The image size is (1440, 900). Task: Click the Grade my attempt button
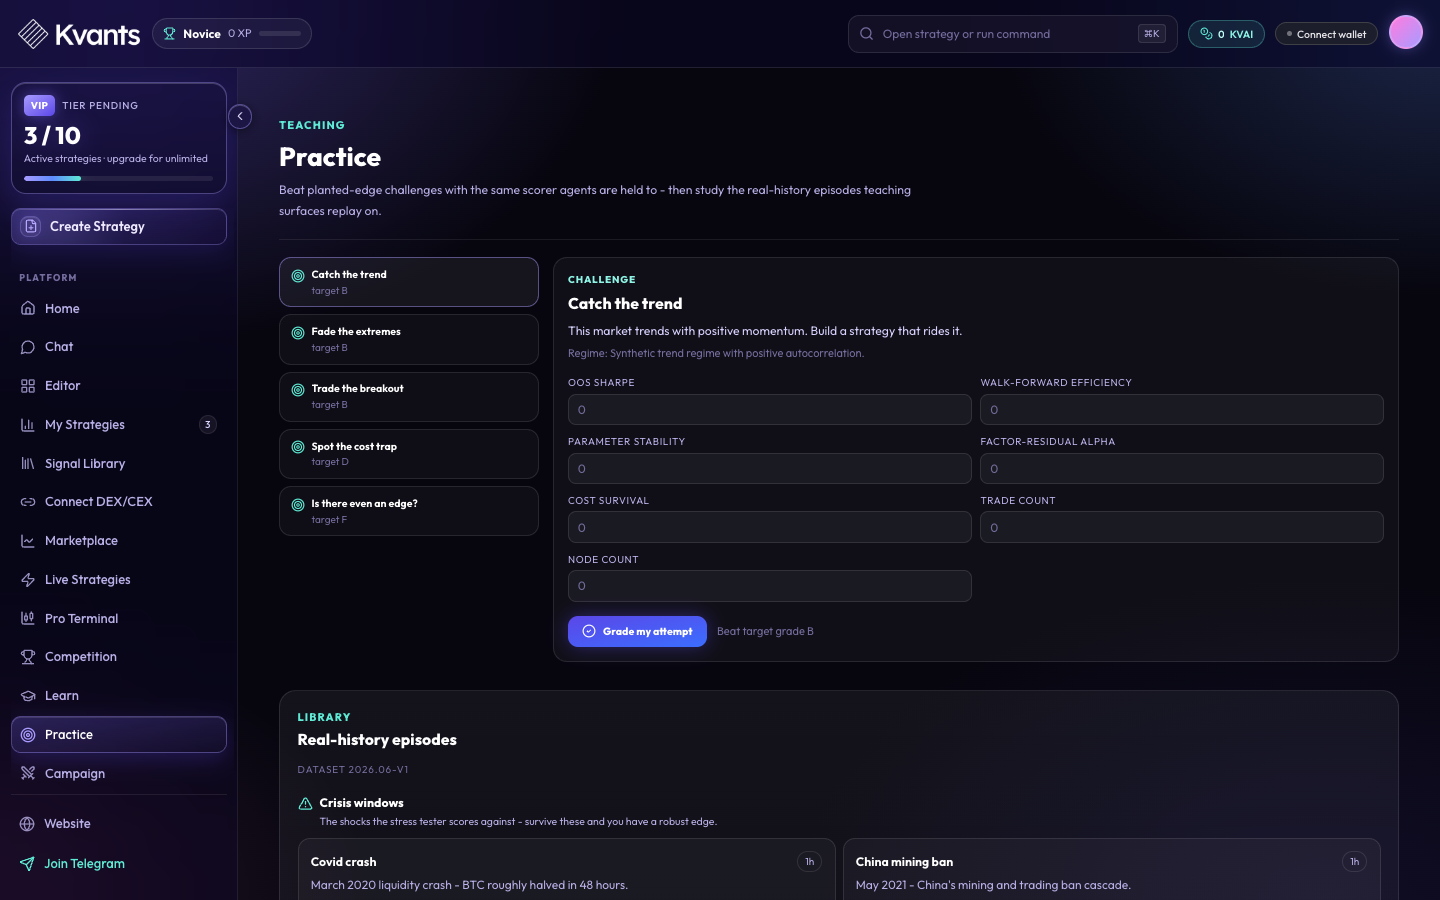[x=637, y=631]
